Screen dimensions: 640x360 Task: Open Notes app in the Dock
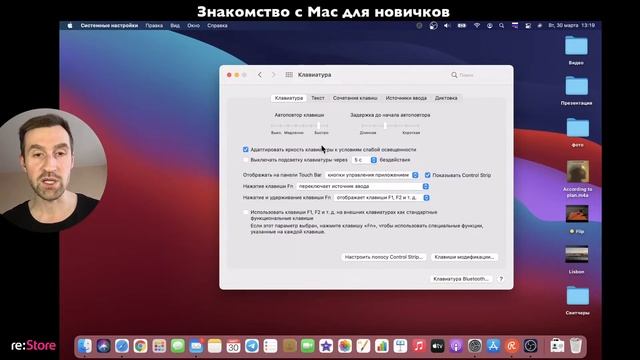tap(215, 346)
